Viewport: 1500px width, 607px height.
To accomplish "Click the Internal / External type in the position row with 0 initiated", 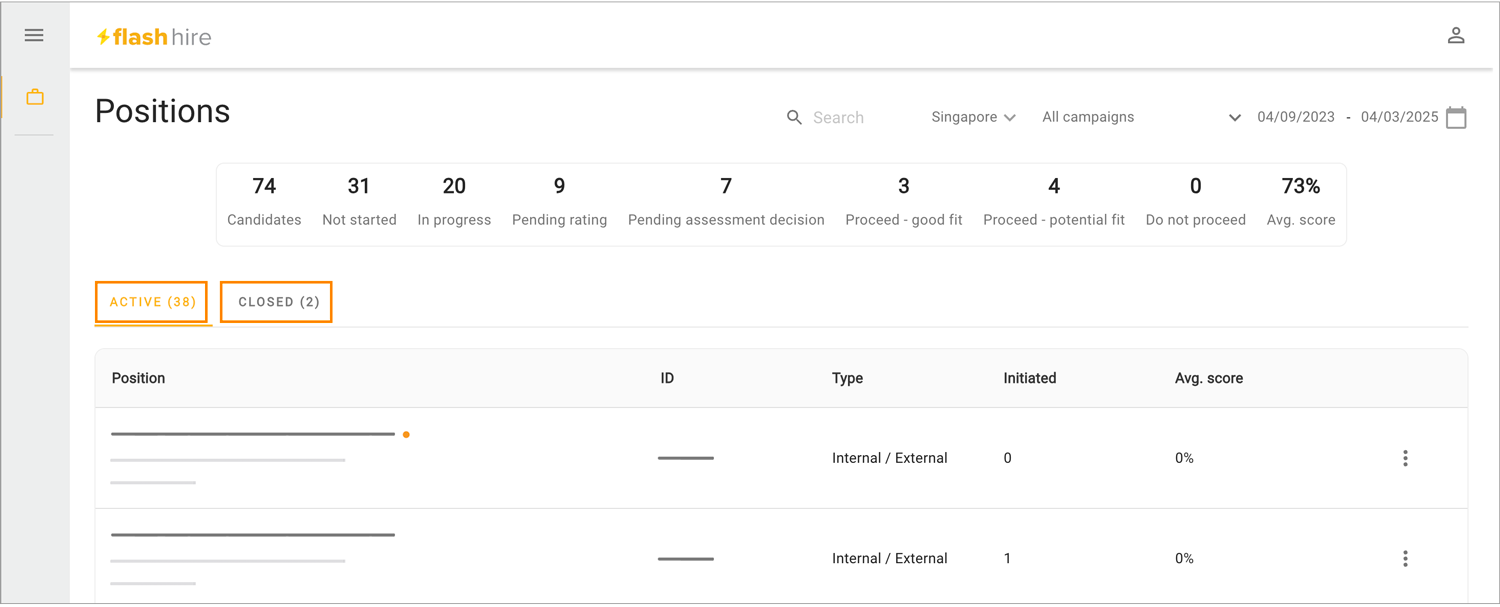I will [x=889, y=458].
